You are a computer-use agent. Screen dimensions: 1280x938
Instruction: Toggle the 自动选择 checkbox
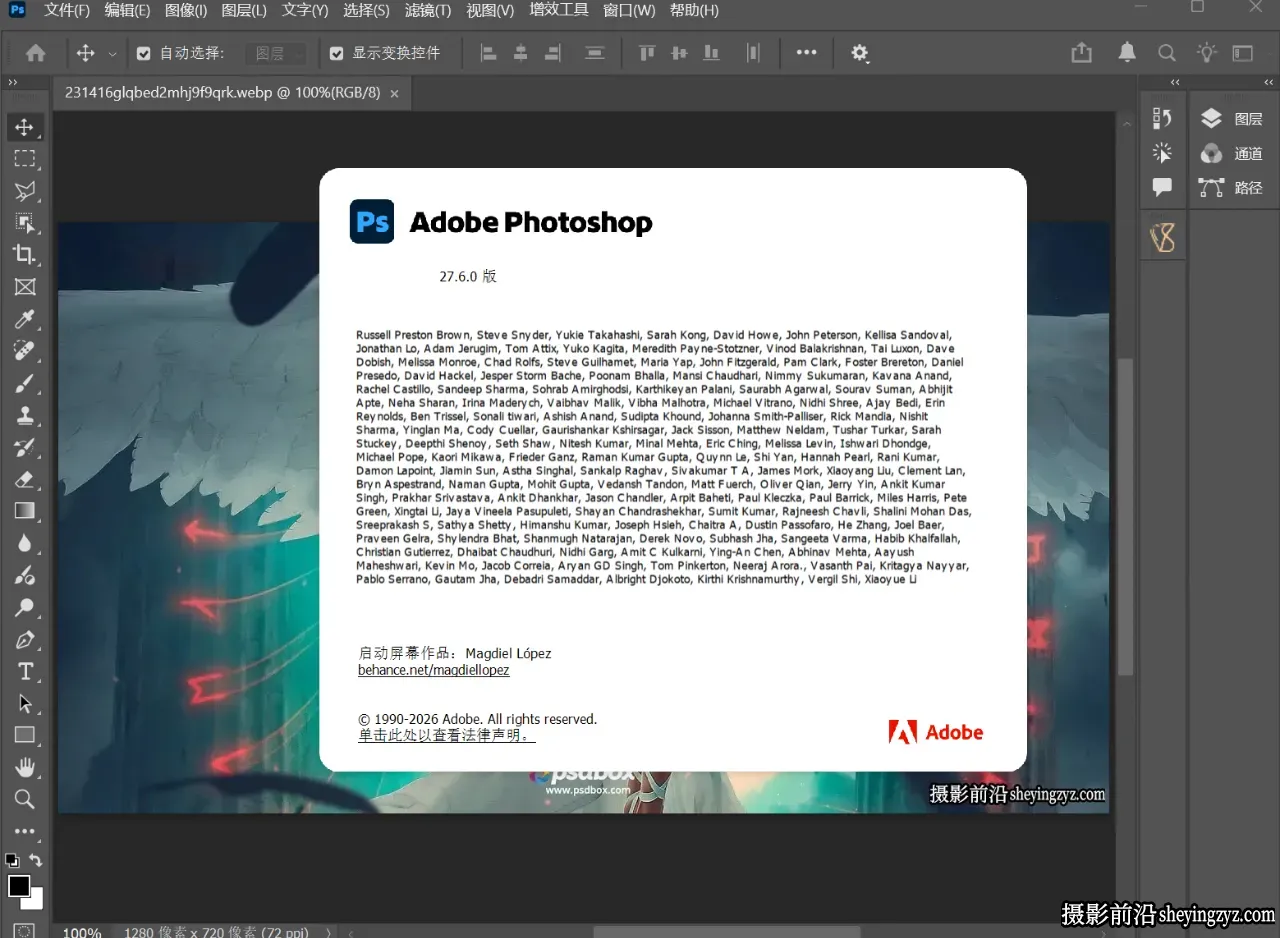143,53
